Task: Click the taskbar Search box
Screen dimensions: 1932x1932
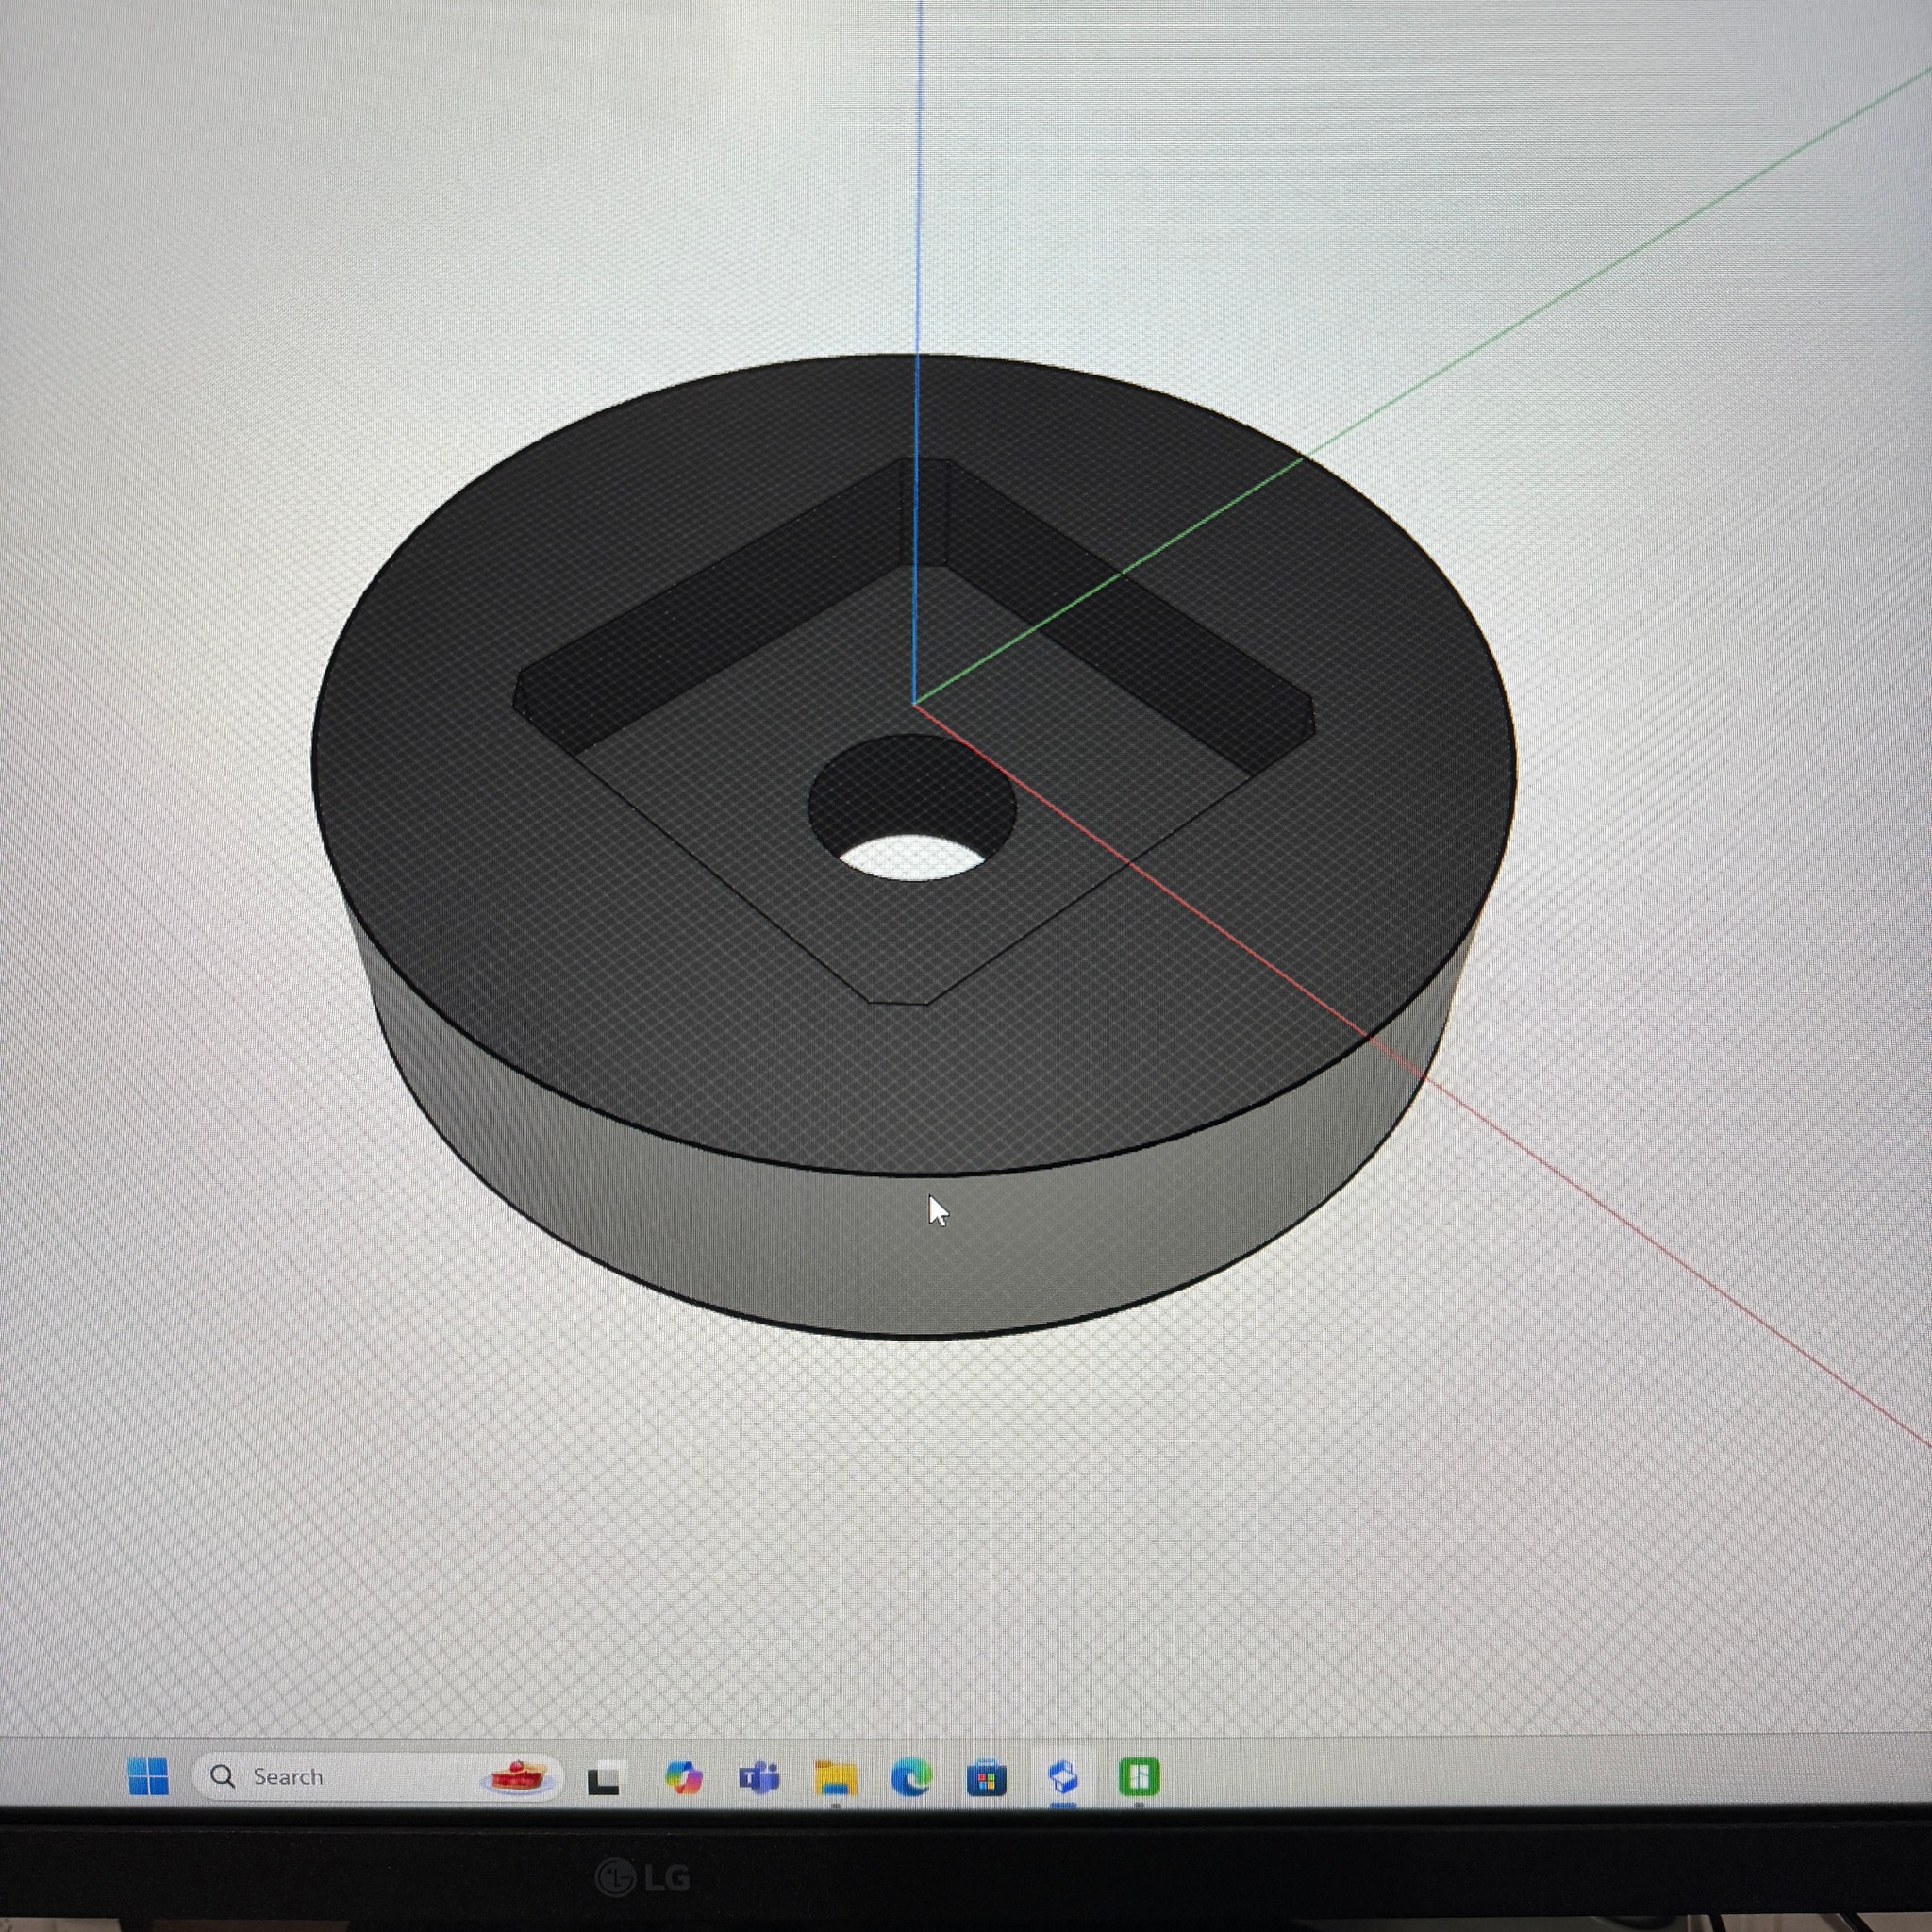Action: pyautogui.click(x=378, y=1777)
